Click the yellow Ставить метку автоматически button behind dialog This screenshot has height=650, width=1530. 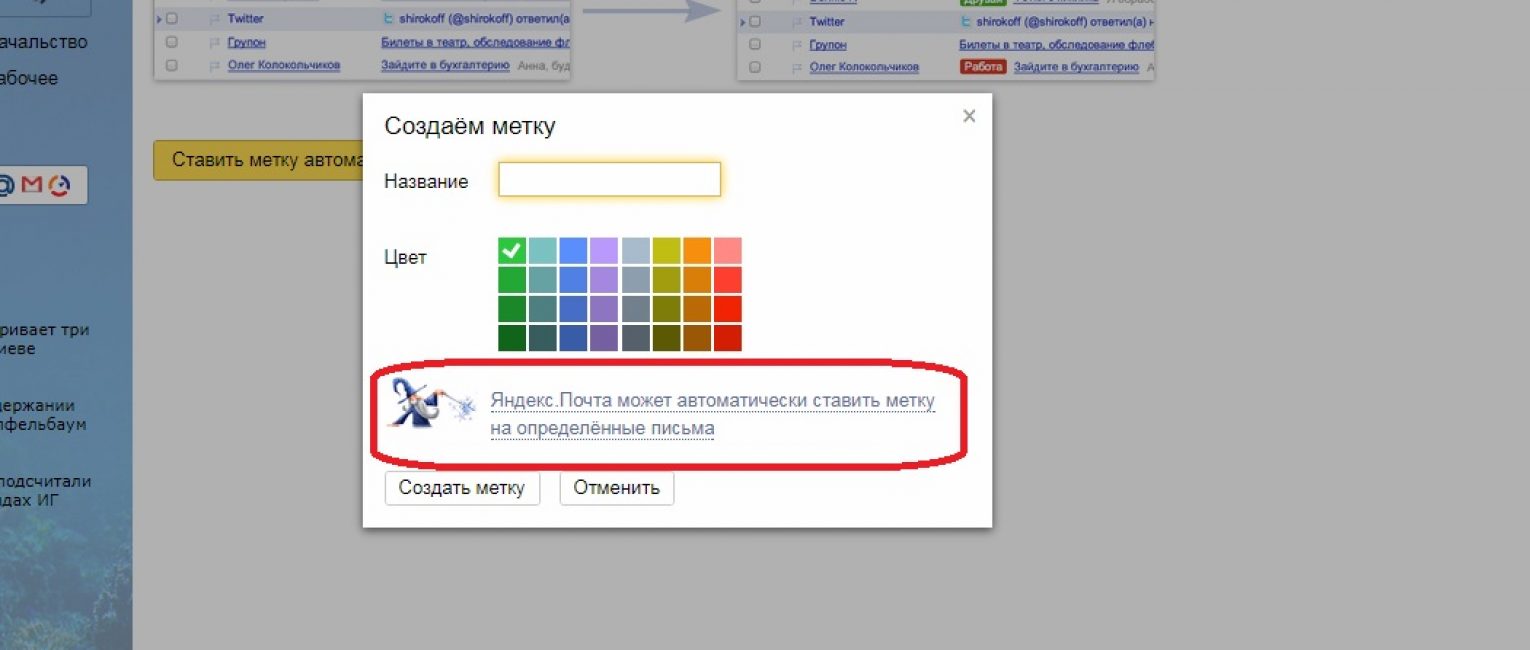(257, 160)
